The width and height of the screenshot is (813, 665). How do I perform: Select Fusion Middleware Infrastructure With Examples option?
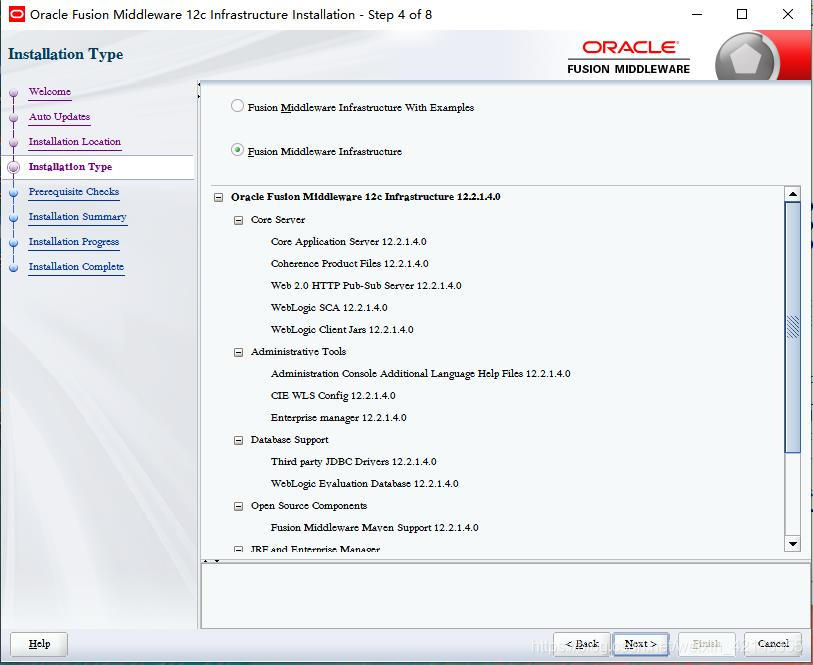[237, 106]
